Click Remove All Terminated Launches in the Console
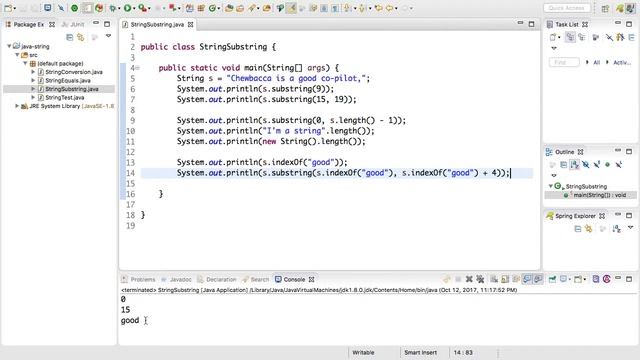This screenshot has height=360, width=640. click(480, 279)
